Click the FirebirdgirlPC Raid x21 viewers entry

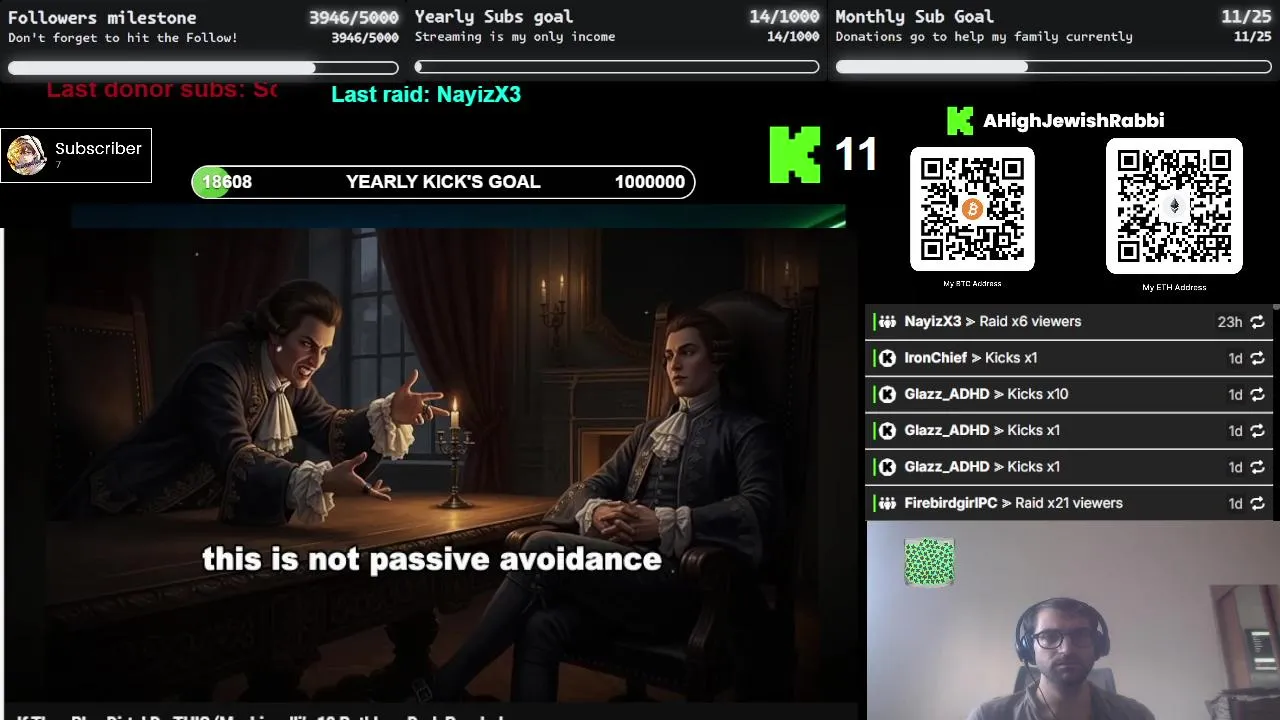(x=1069, y=504)
